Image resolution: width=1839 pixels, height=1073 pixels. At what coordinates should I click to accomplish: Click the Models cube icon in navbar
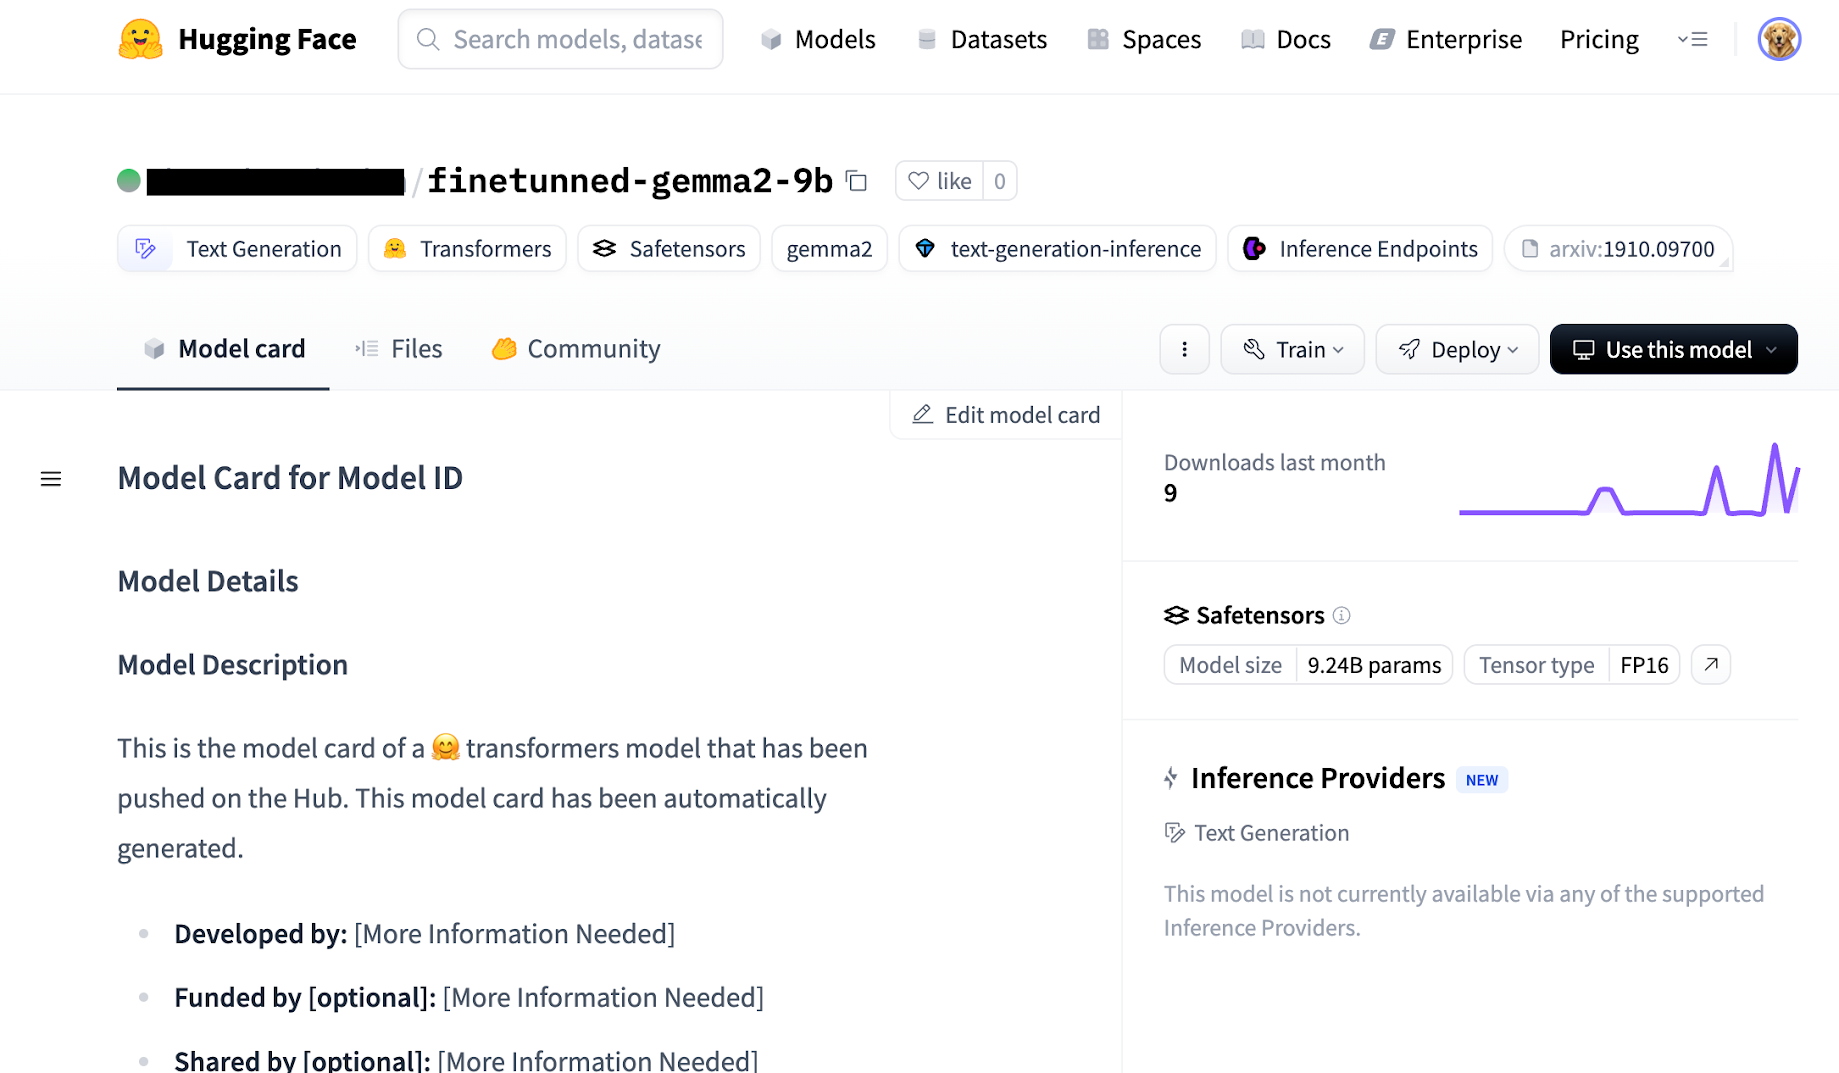click(770, 39)
